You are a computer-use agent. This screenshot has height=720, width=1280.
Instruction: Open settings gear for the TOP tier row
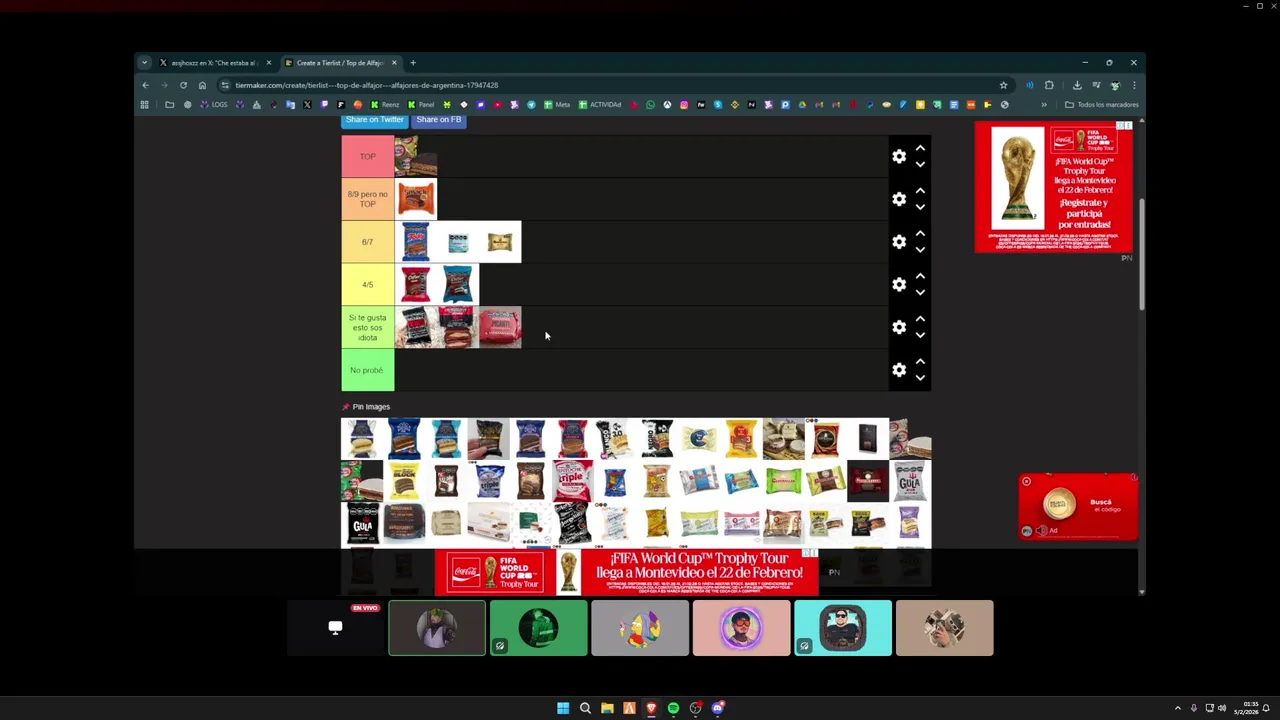click(x=899, y=156)
